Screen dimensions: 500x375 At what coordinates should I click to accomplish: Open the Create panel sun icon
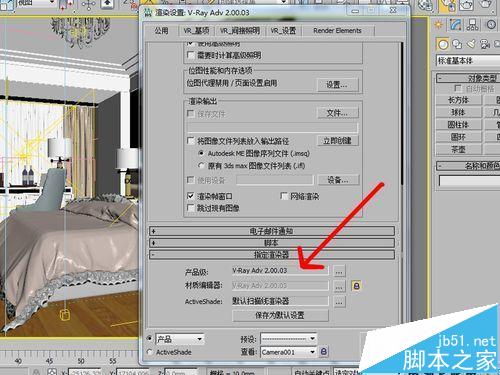(438, 24)
